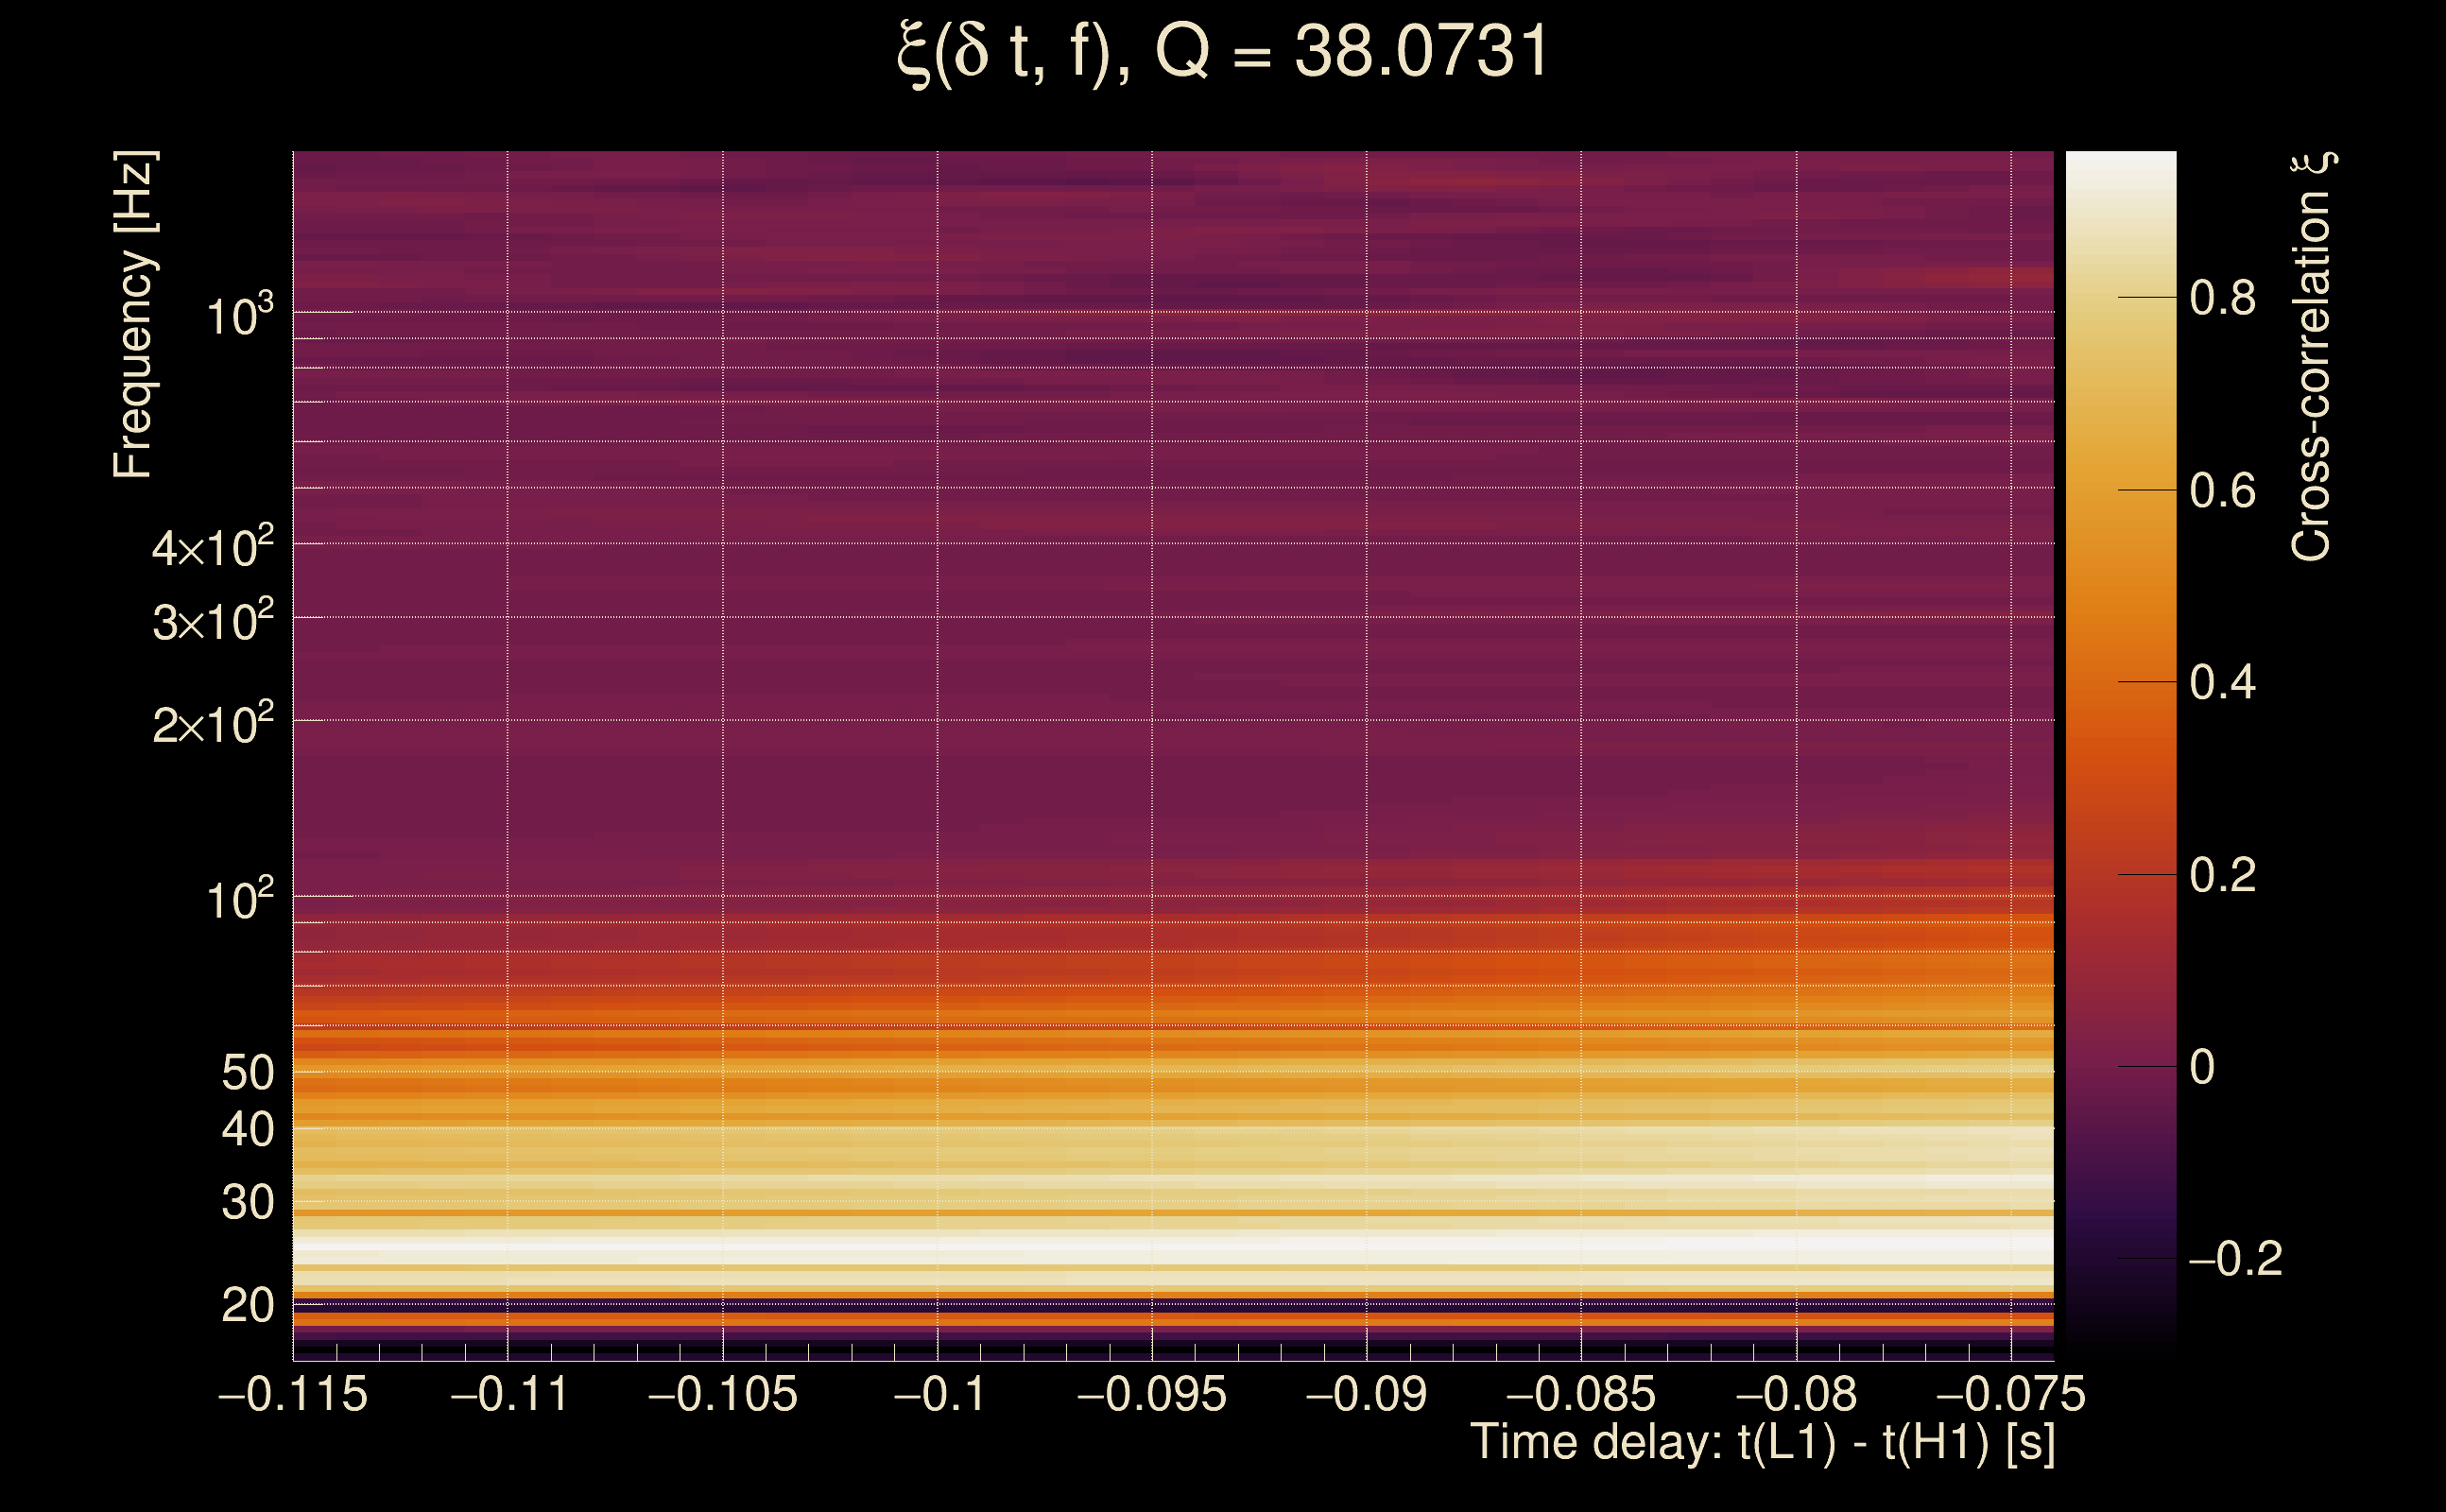2446x1512 pixels.
Task: Click the Frequency [Hz] y-axis label
Action: click(x=134, y=314)
